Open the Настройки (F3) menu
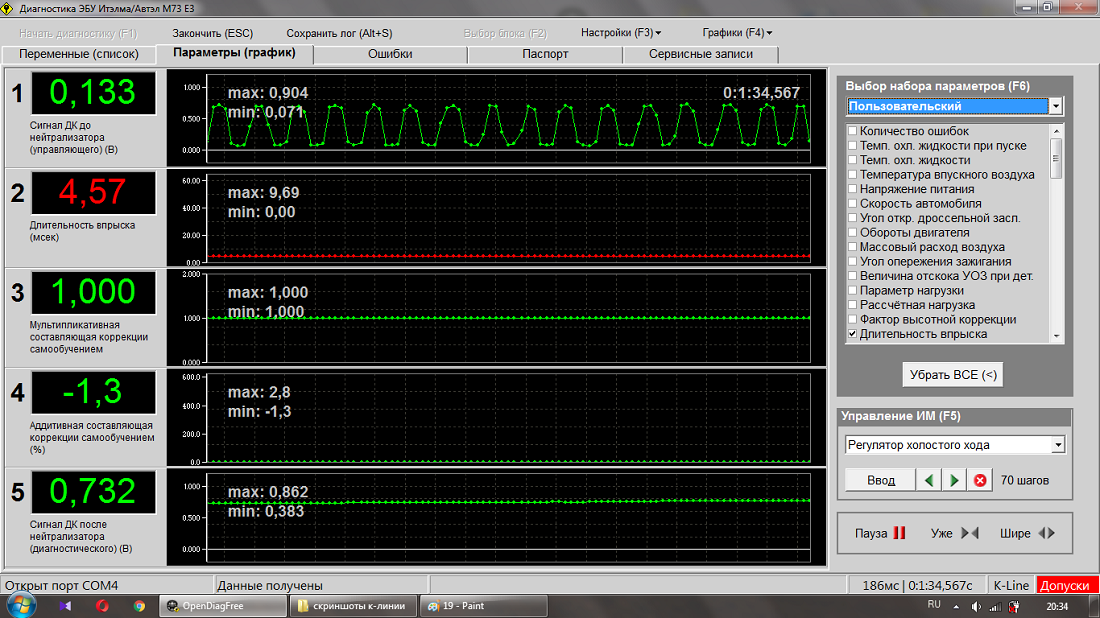Viewport: 1100px width, 618px height. click(621, 33)
